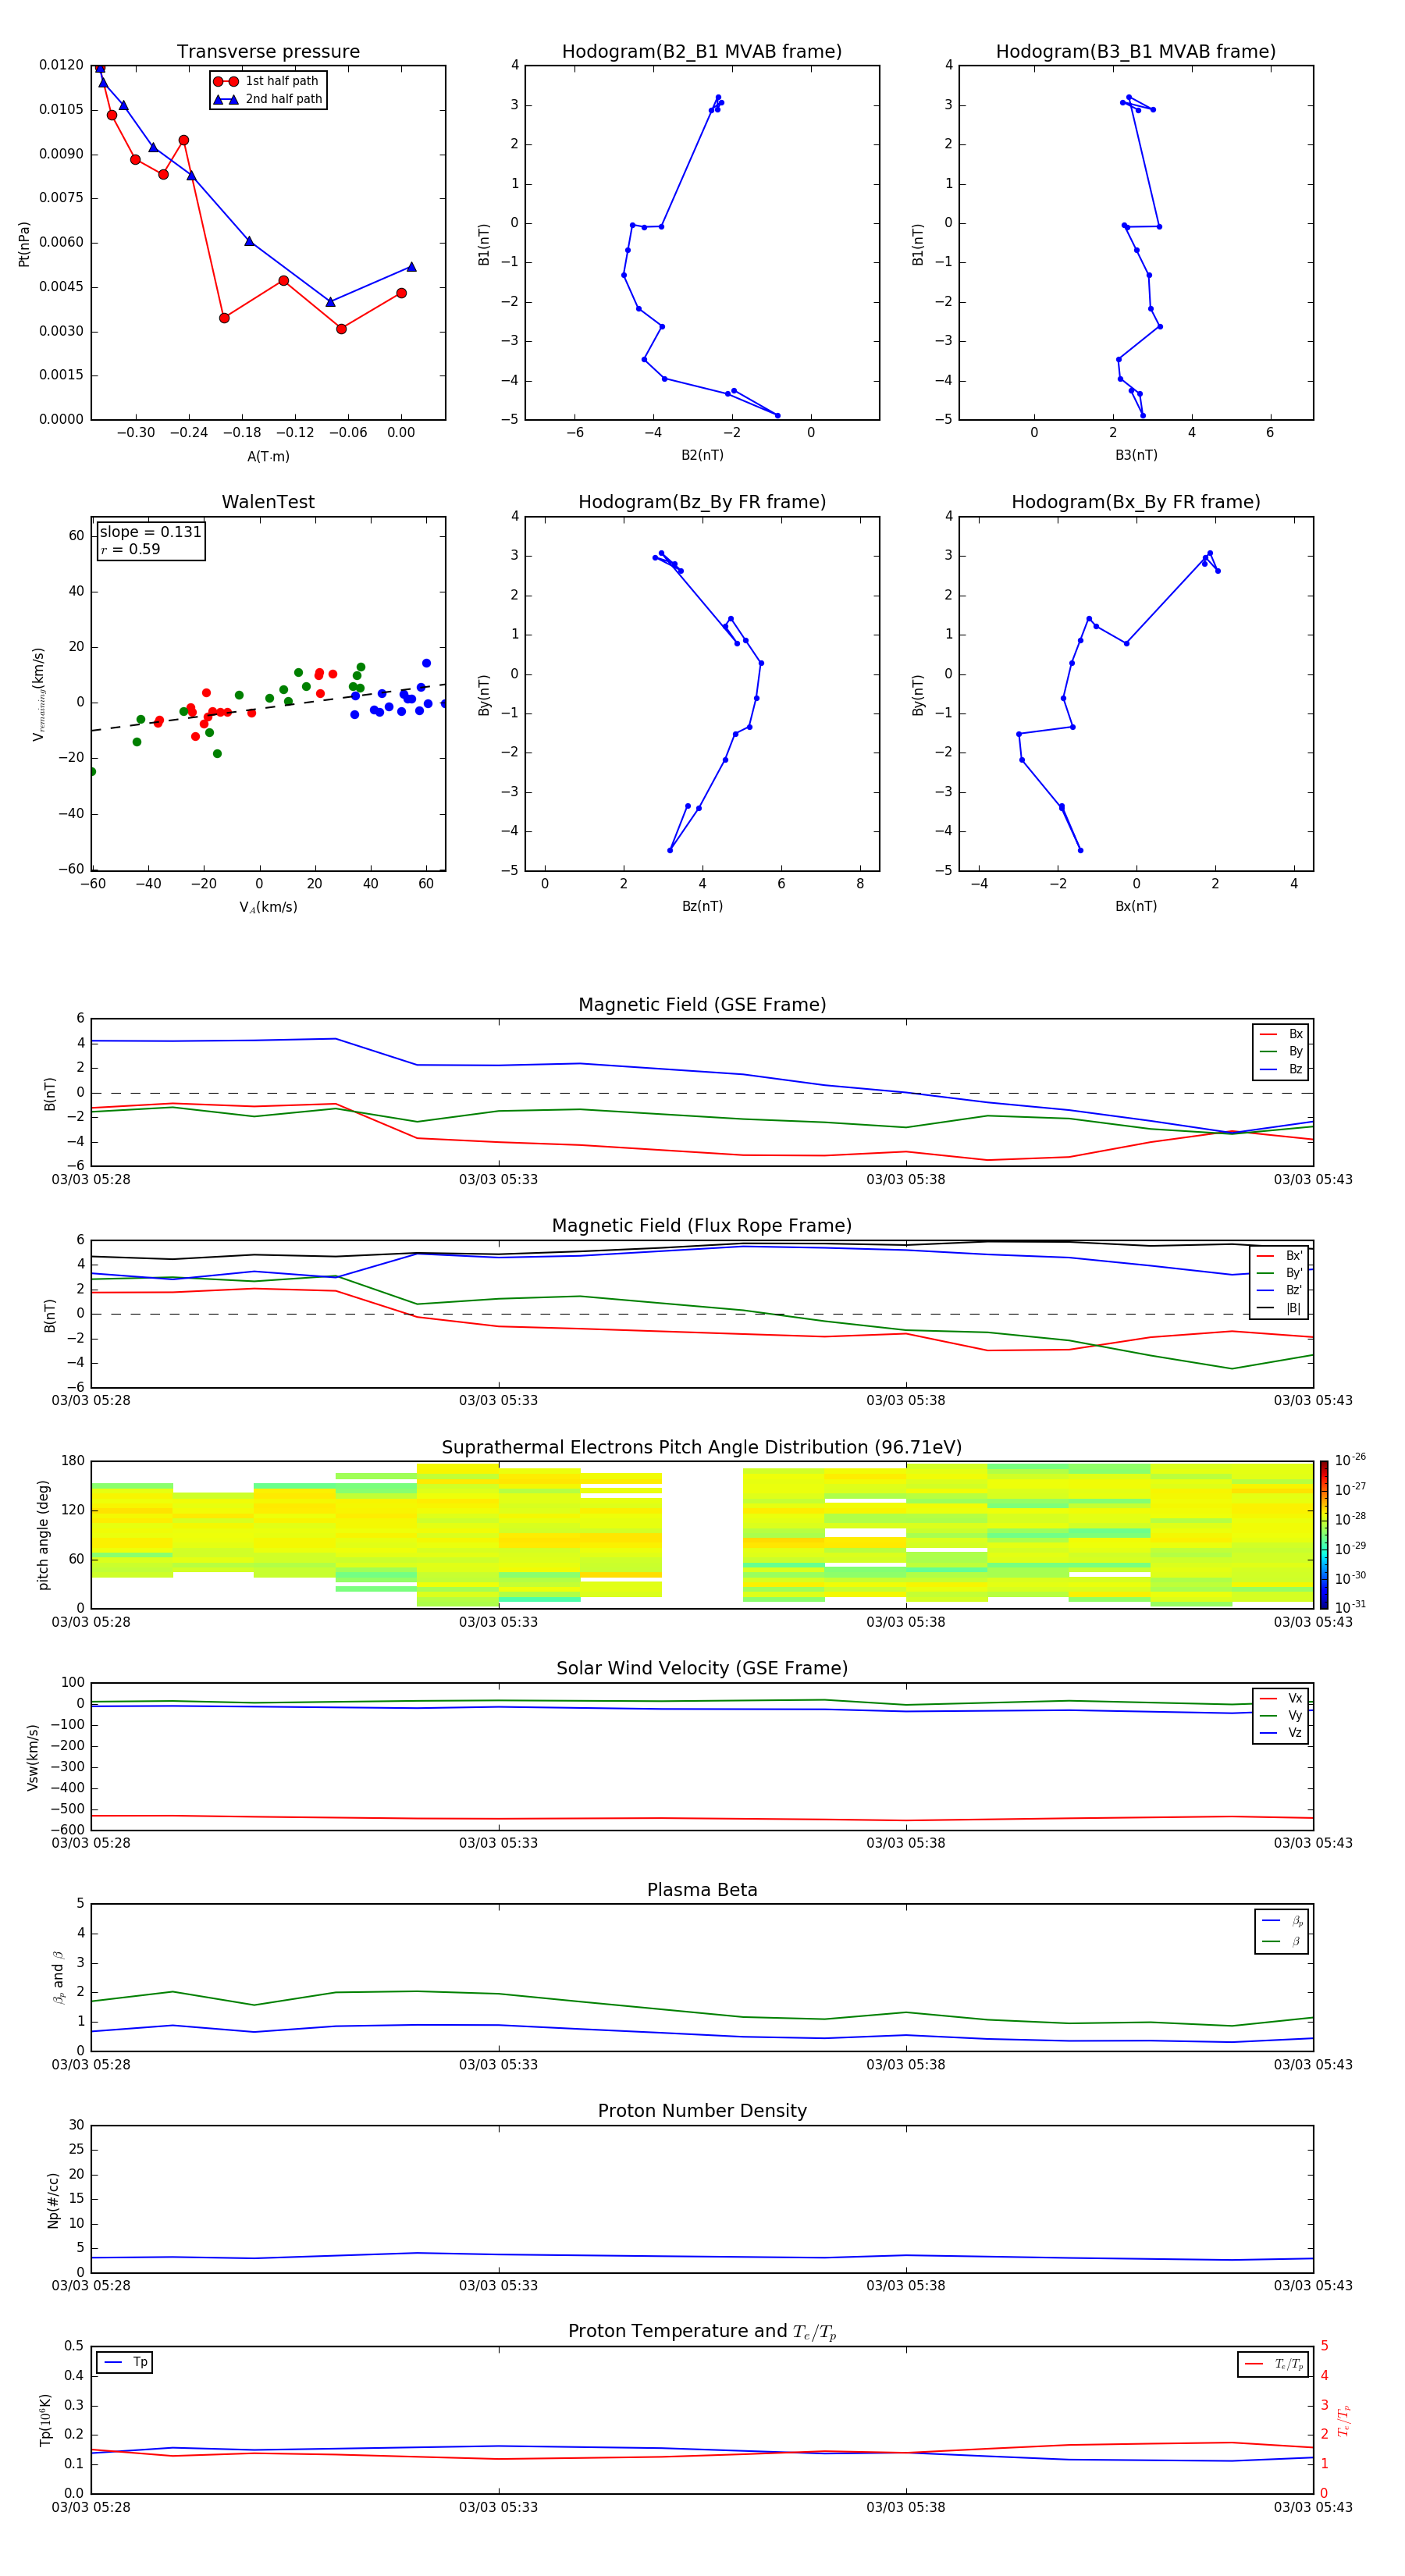The image size is (1405, 2576).
Task: Click the "Bz(nT)" x-axis label
Action: click(702, 907)
